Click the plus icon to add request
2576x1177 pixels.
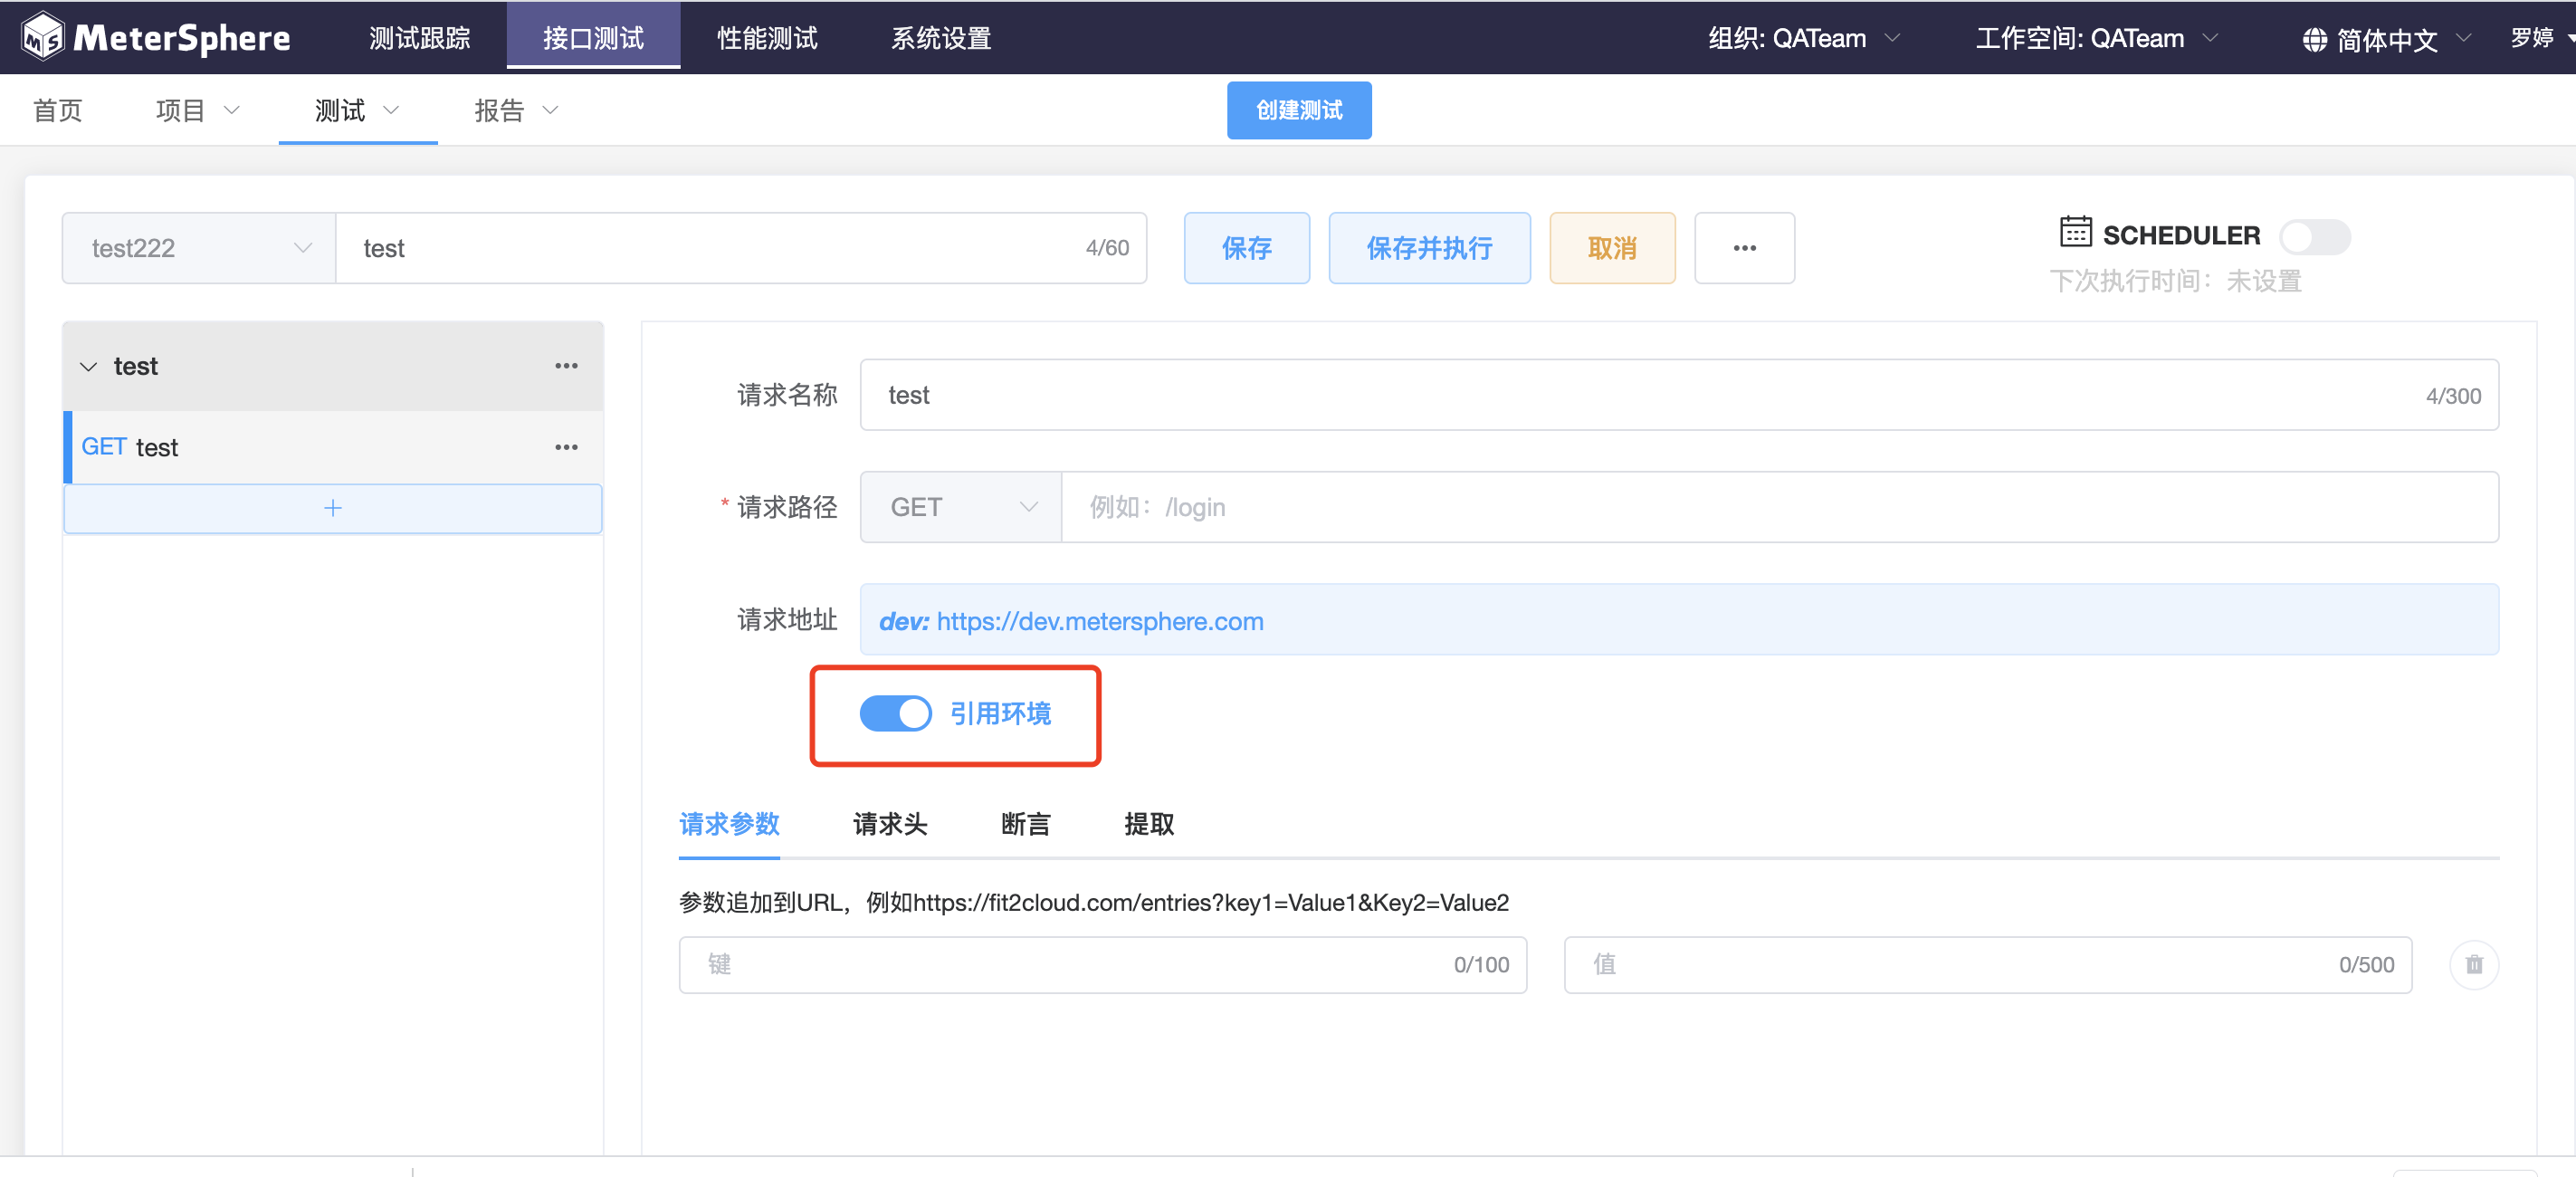click(x=333, y=508)
